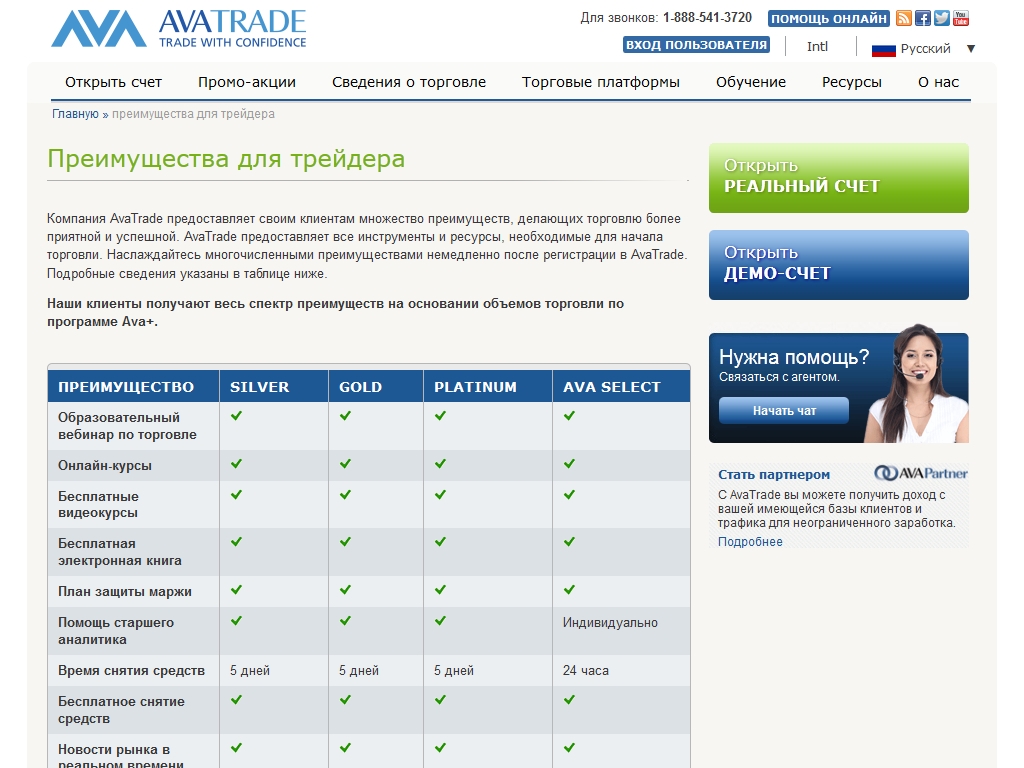
Task: Open the Торговые платформы menu
Action: (600, 82)
